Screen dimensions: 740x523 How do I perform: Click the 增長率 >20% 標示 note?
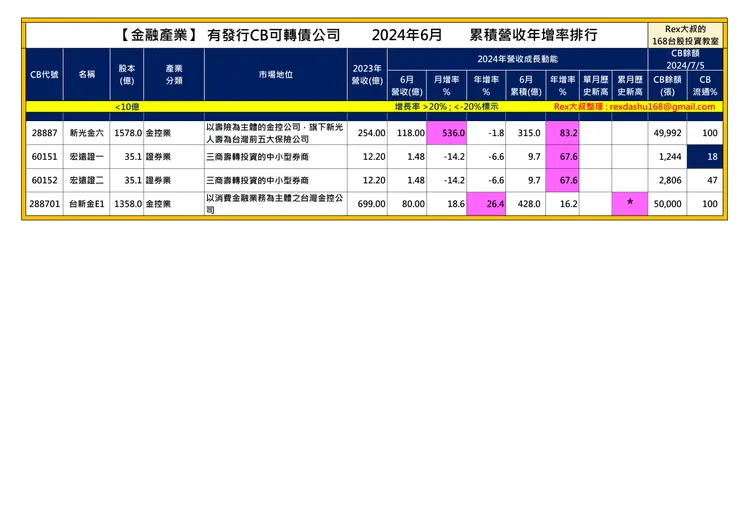coord(446,107)
